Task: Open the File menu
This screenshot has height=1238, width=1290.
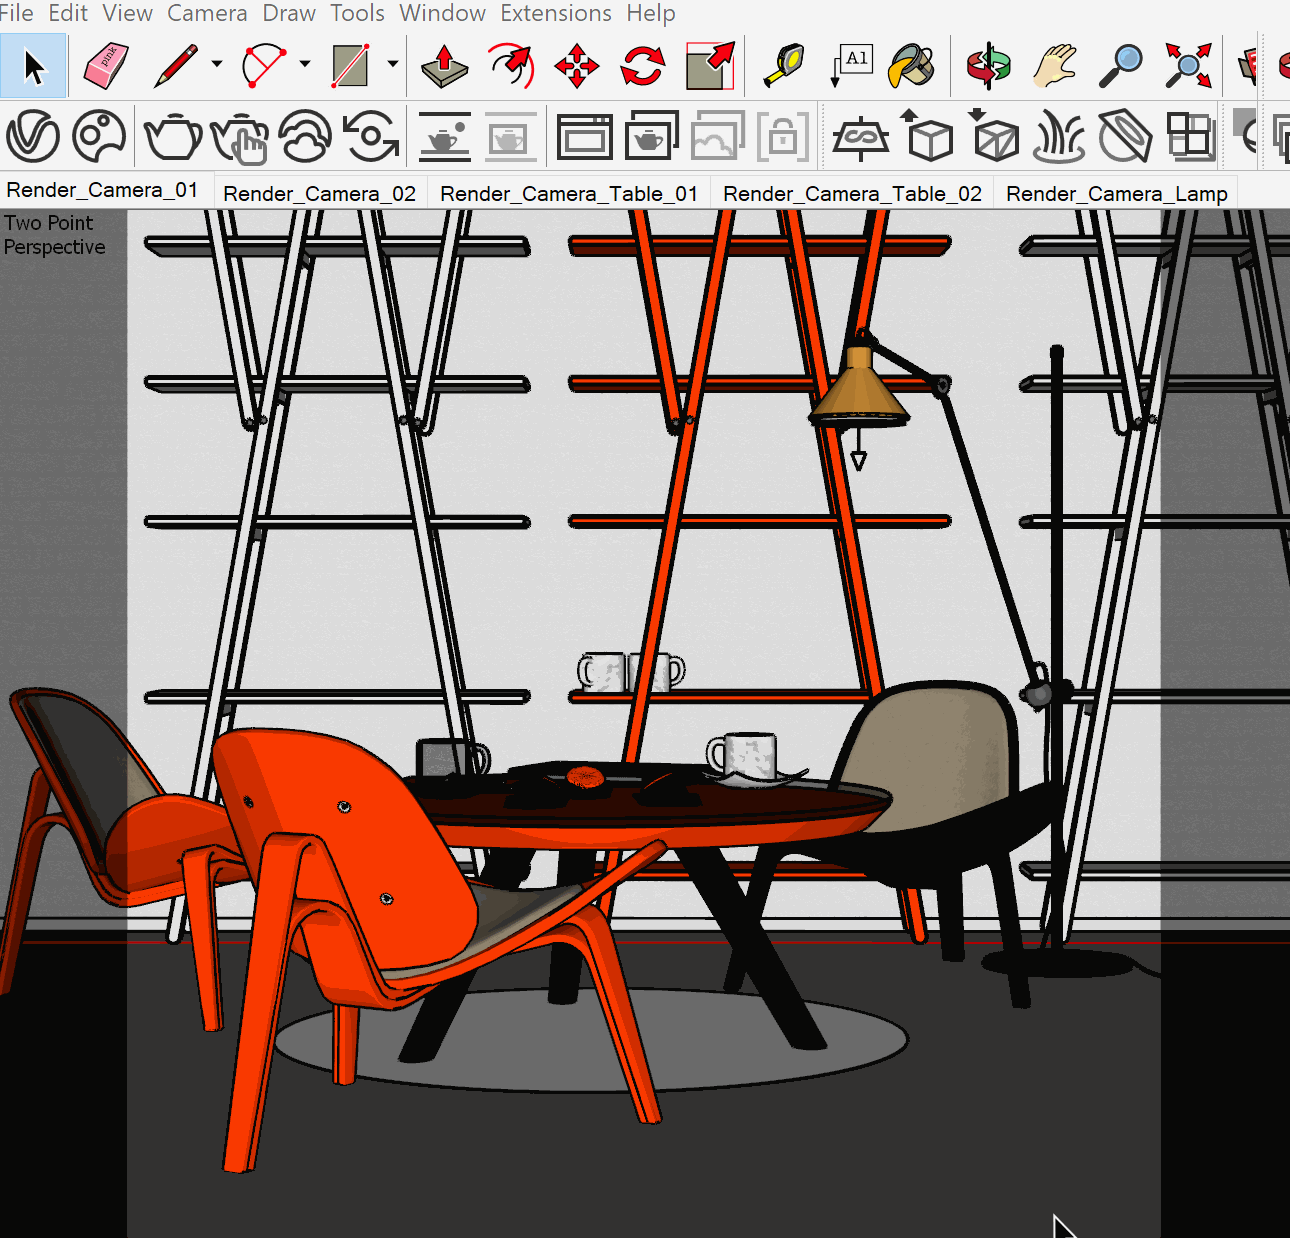Action: pyautogui.click(x=16, y=13)
